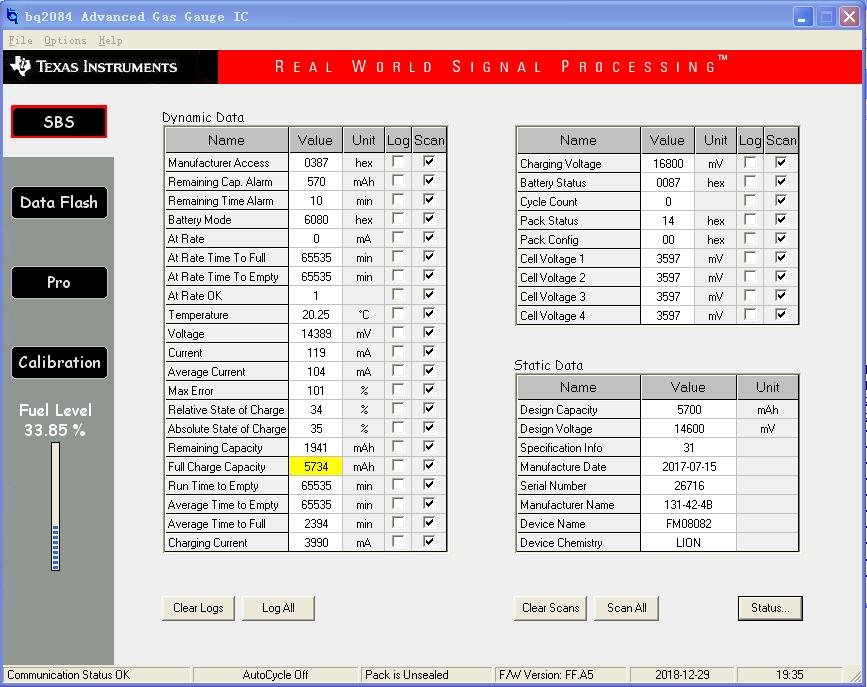Switch to the SBS screen
This screenshot has width=867, height=687.
(59, 122)
